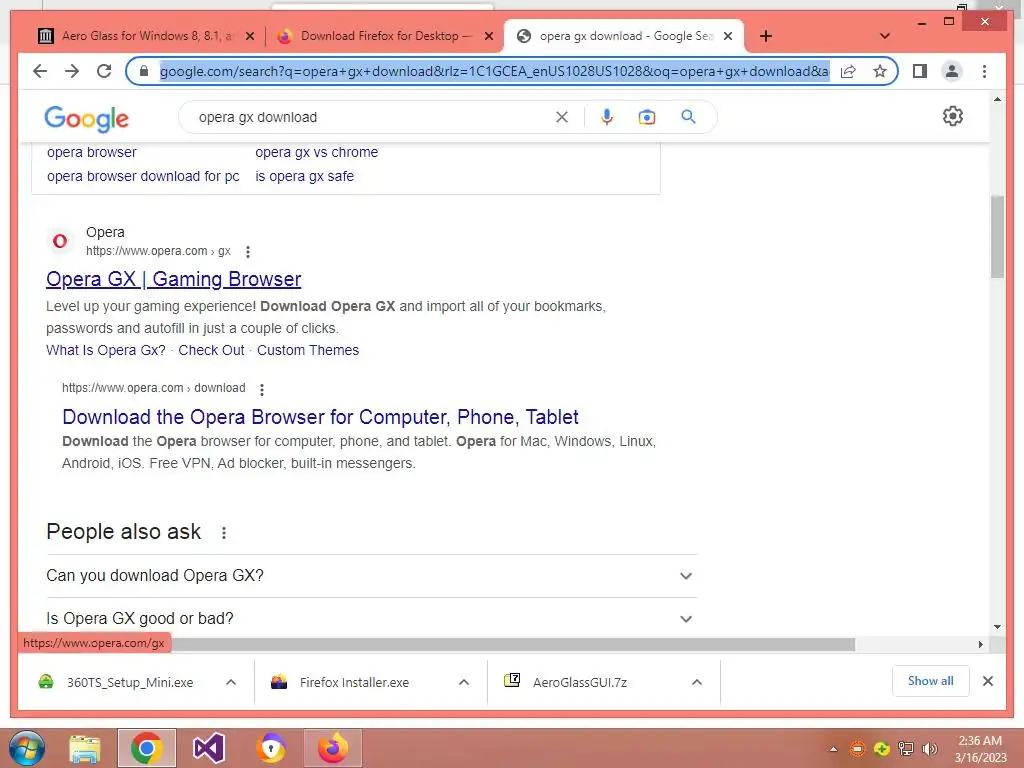Close the opera gx download tab
The height and width of the screenshot is (768, 1024).
click(x=728, y=36)
